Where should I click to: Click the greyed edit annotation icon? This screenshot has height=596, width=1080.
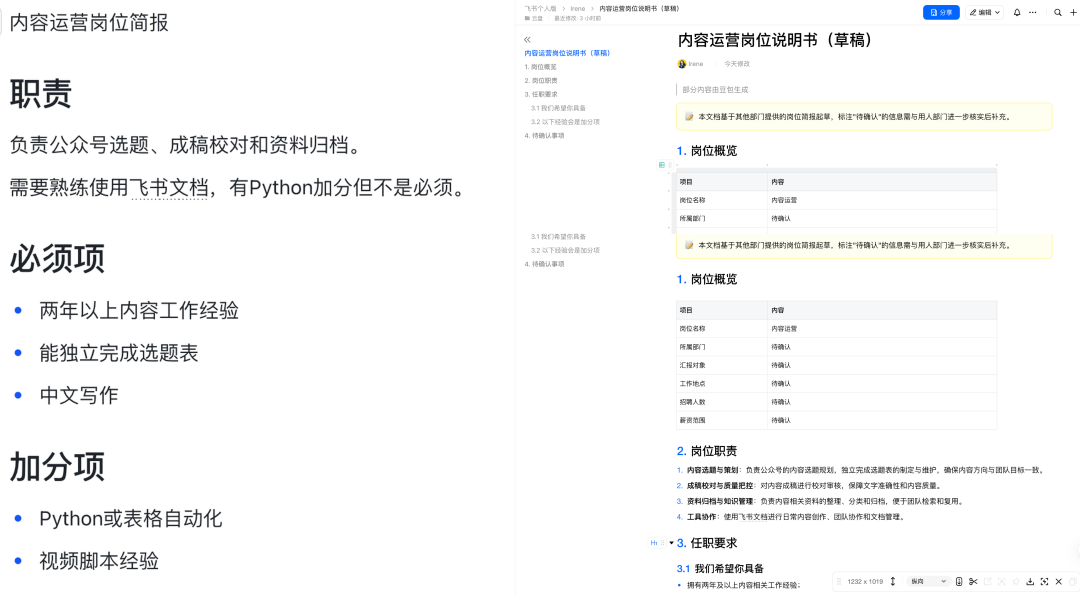pyautogui.click(x=988, y=582)
